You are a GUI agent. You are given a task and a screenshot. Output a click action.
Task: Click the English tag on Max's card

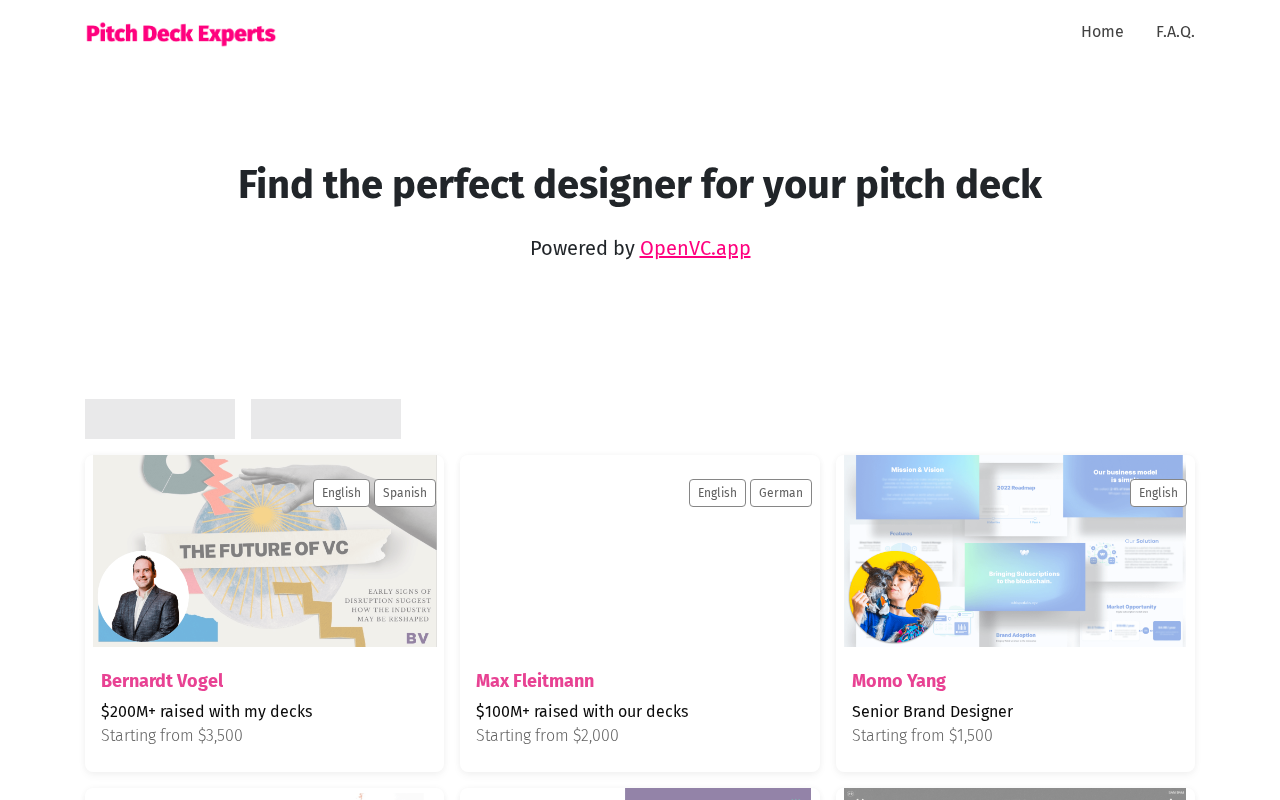[717, 493]
